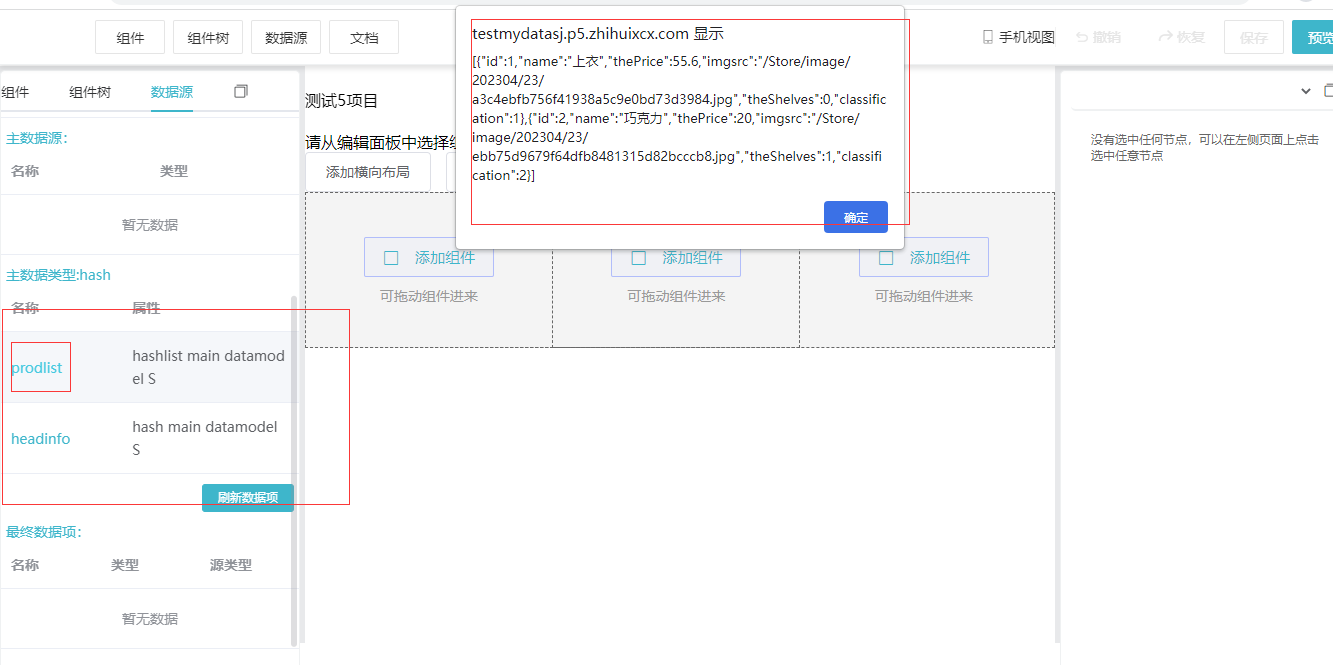Click the 撤销 undo arrow
Image resolution: width=1333 pixels, height=665 pixels.
click(x=1082, y=37)
